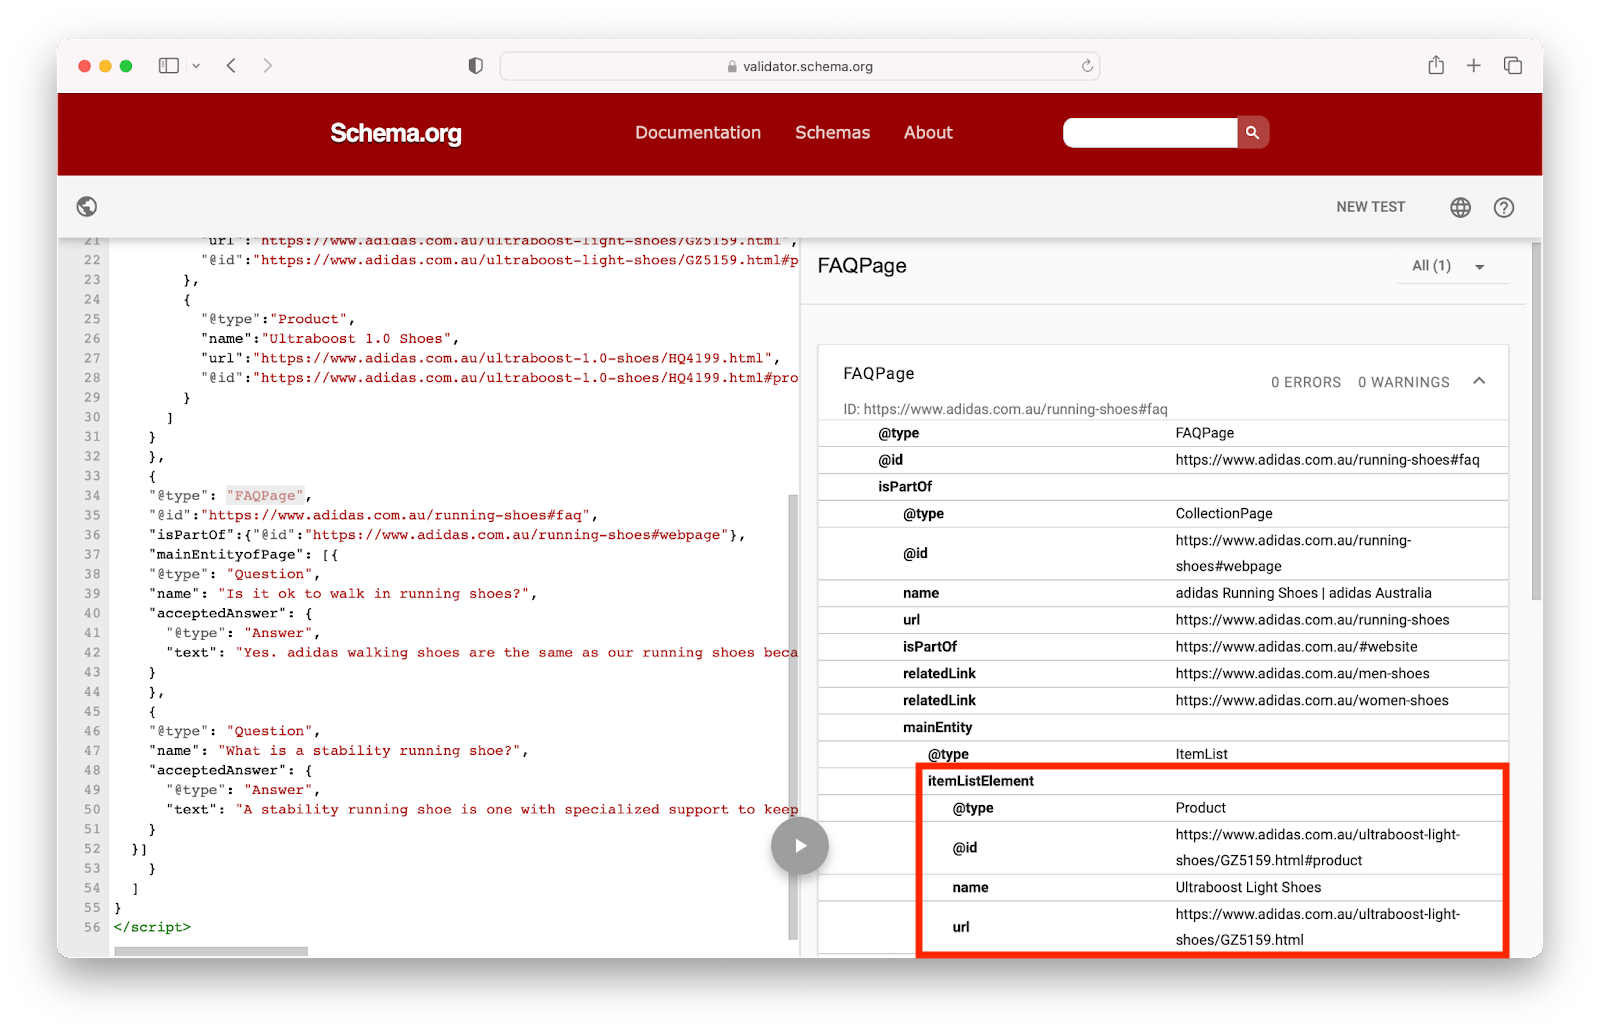1600x1034 pixels.
Task: Collapse the FAQPage result card chevron
Action: (1479, 381)
